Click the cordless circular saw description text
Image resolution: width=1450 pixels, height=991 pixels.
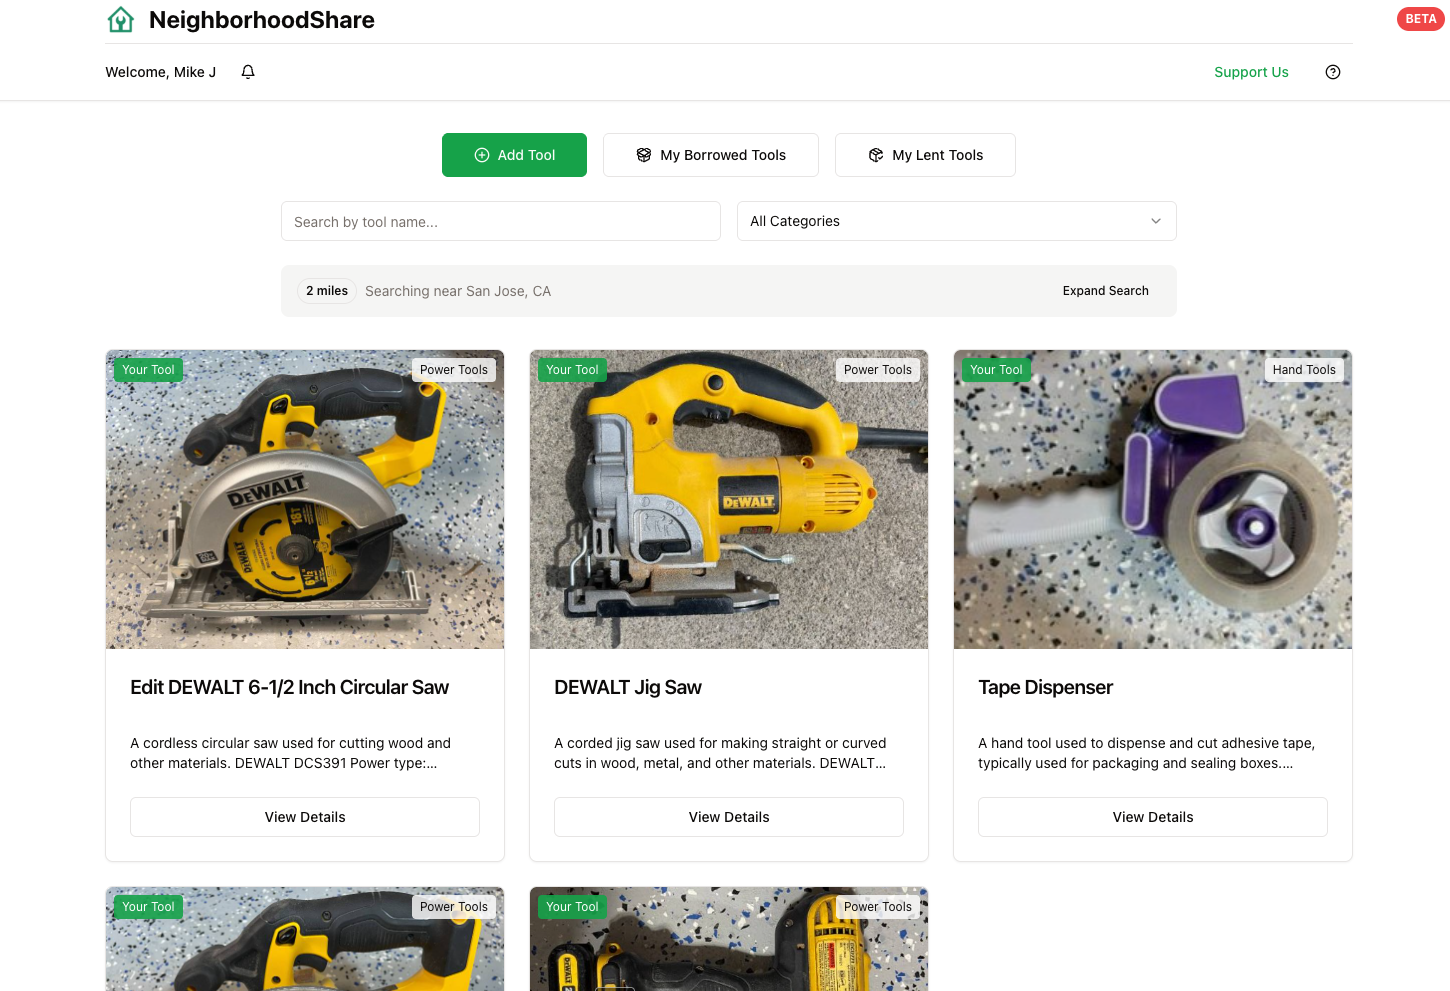click(x=291, y=753)
